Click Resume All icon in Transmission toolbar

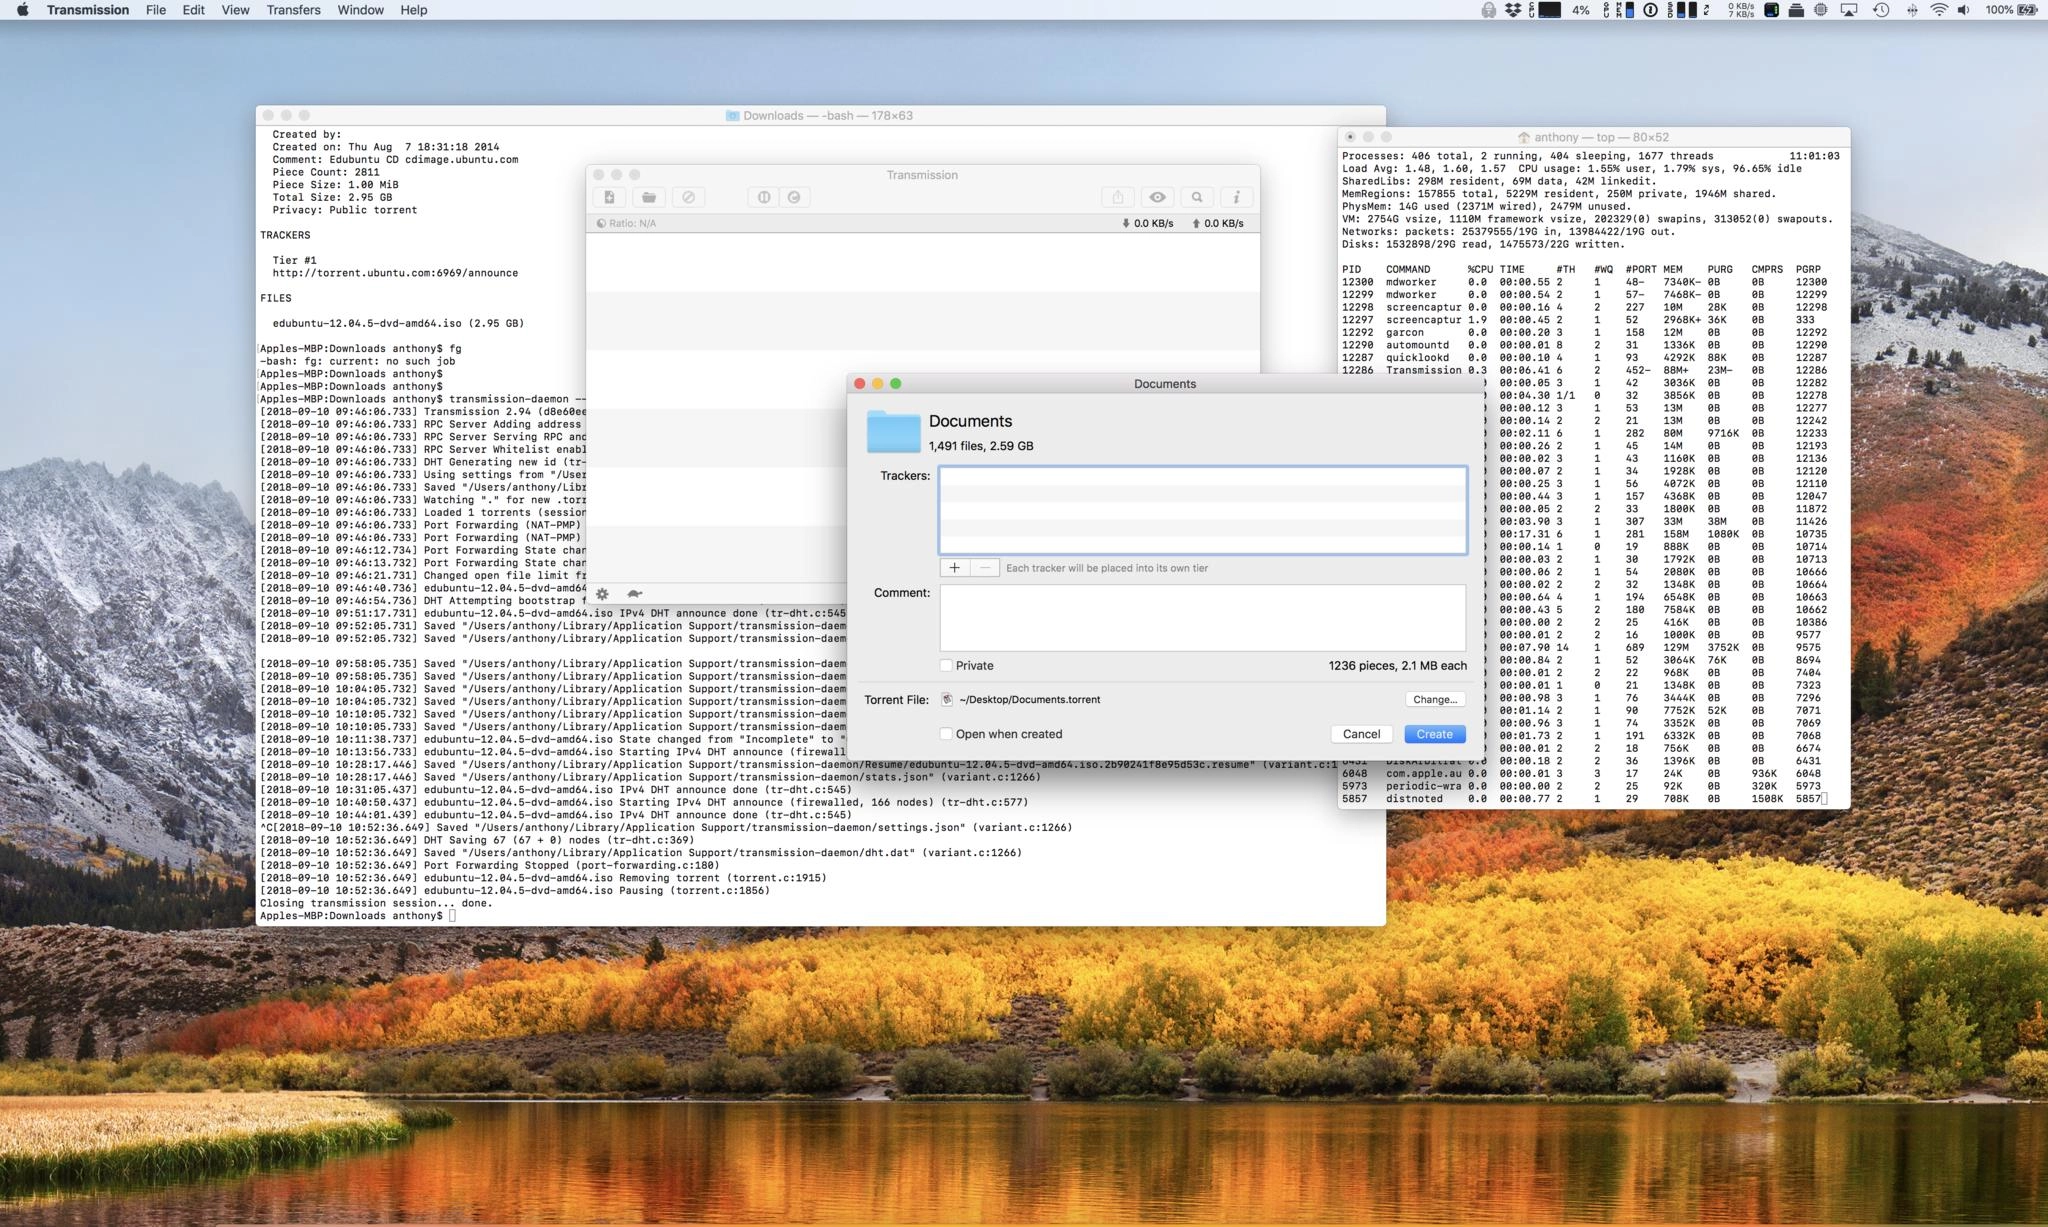click(794, 197)
